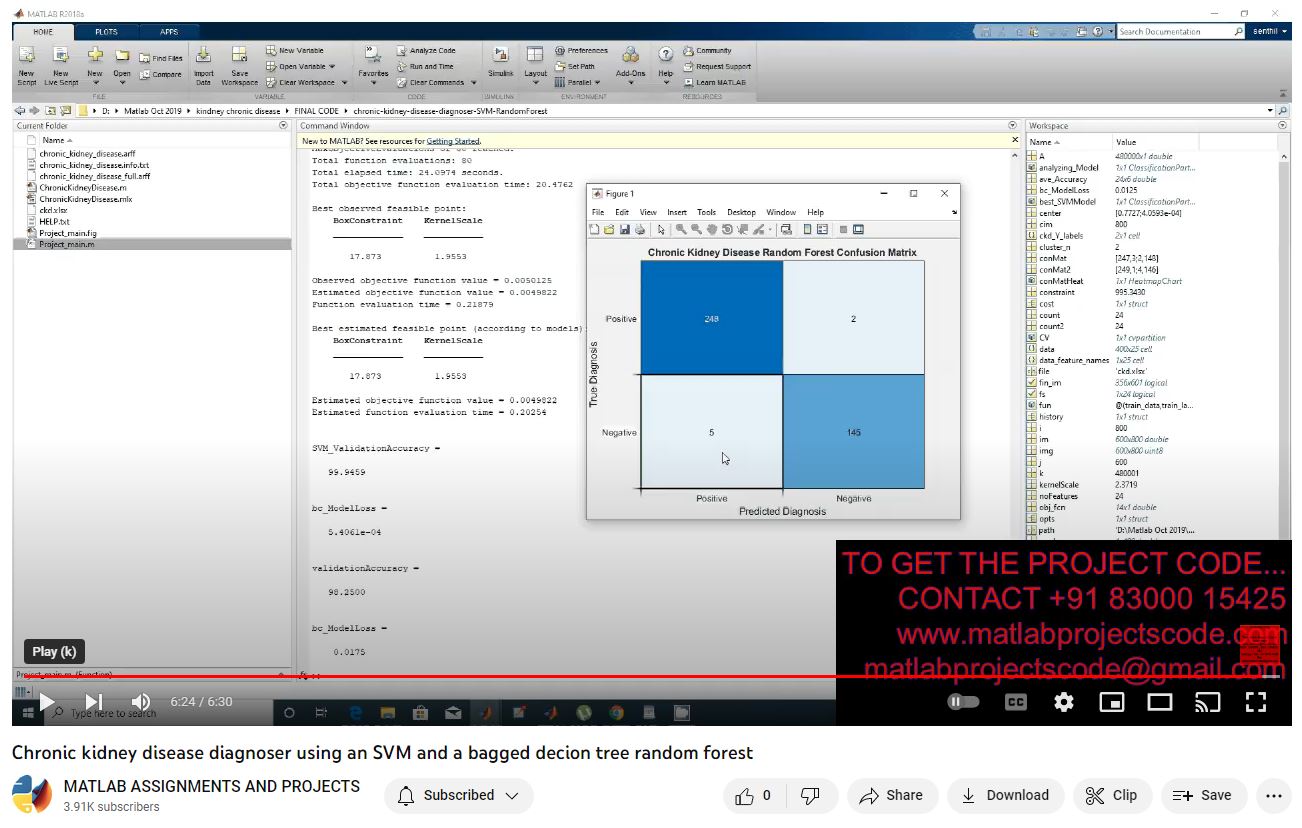
Task: Enter fullscreen mode on the video
Action: point(1256,702)
